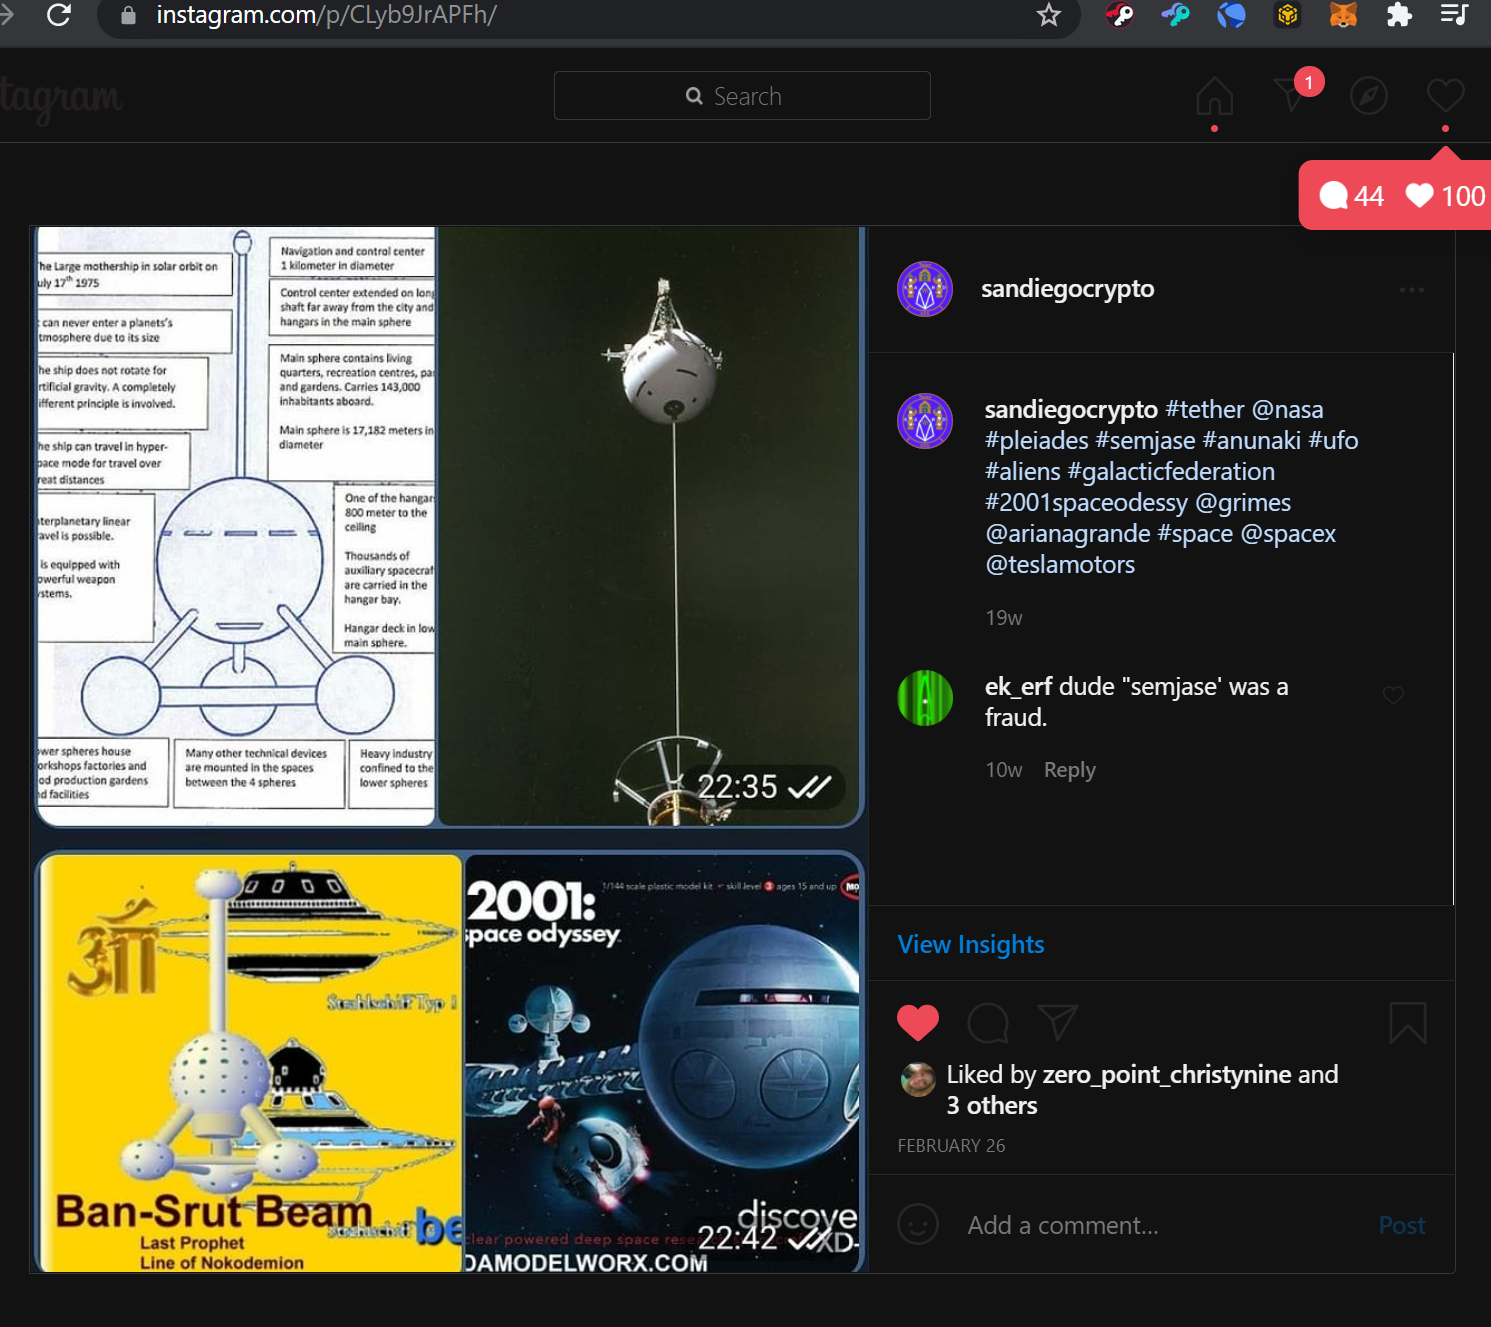Open the @arianagrande mention

coord(1068,534)
